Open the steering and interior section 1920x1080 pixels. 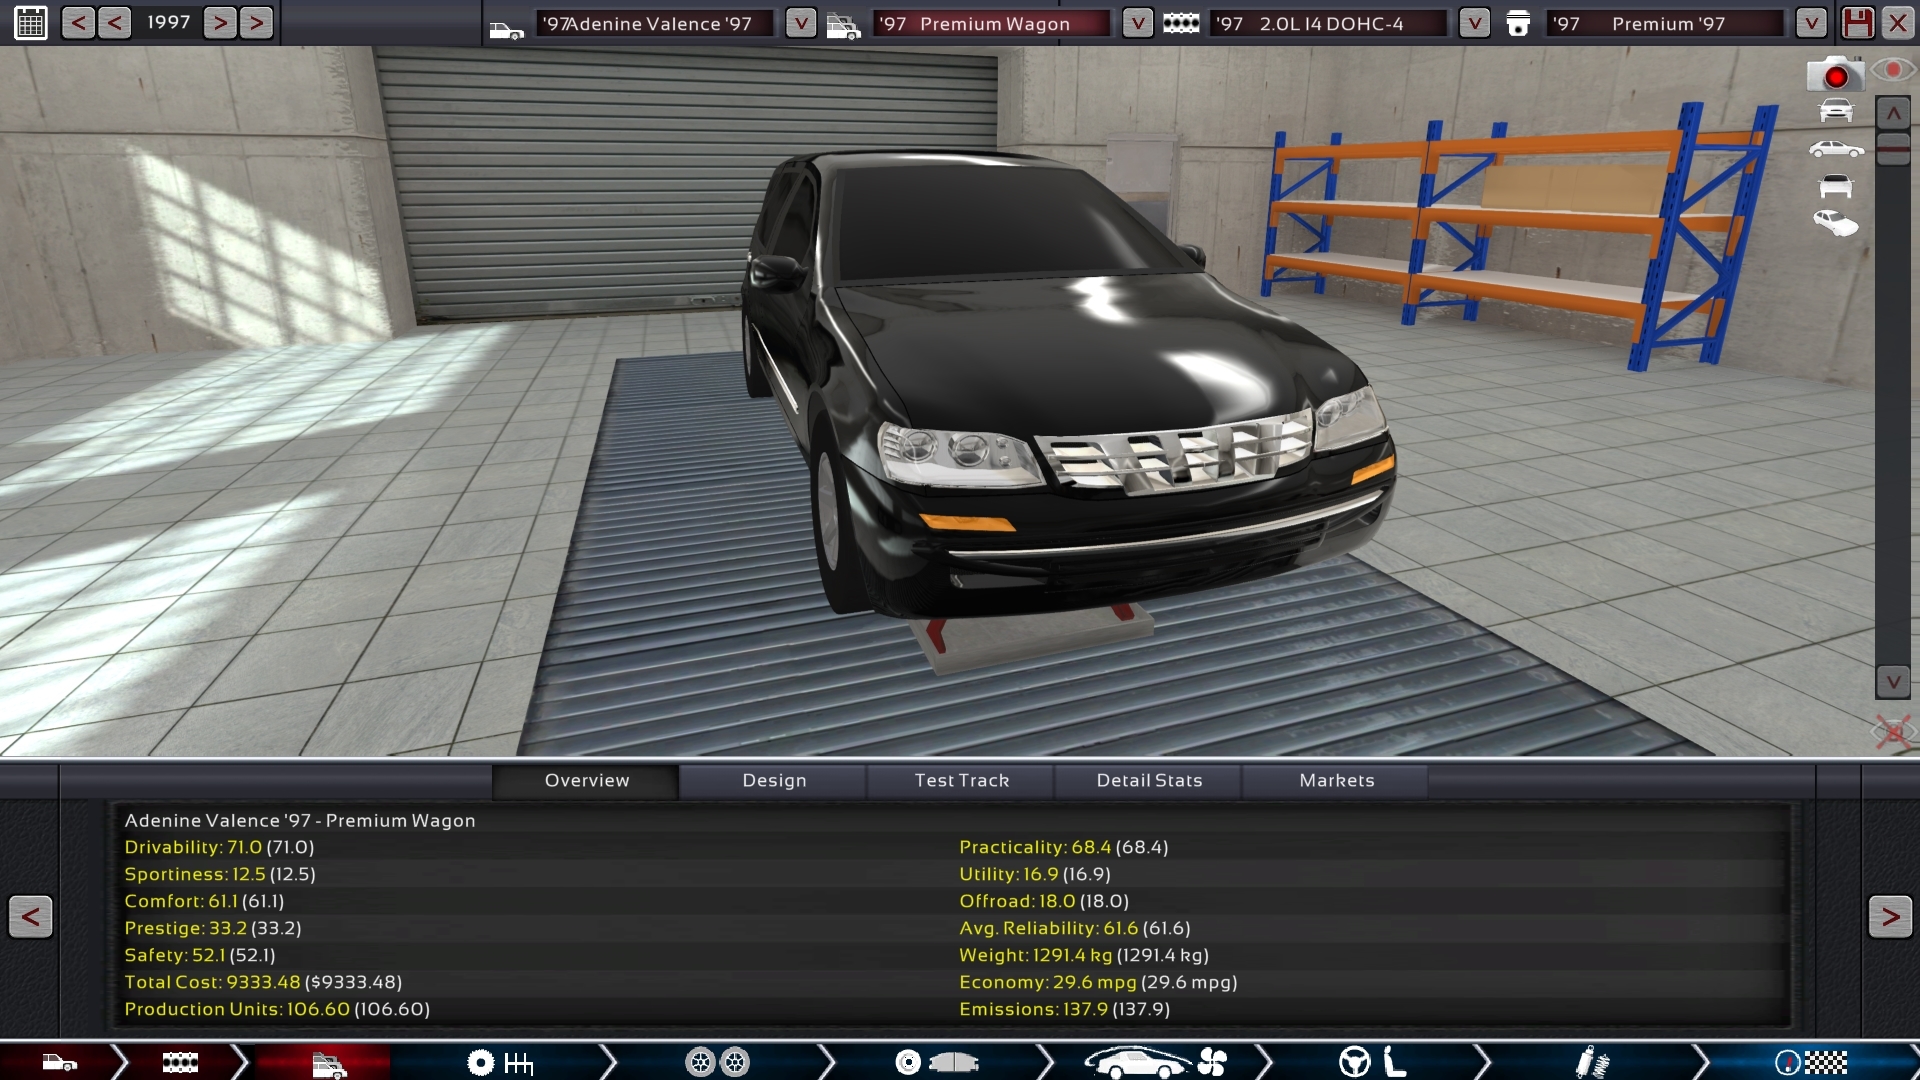coord(1372,1062)
